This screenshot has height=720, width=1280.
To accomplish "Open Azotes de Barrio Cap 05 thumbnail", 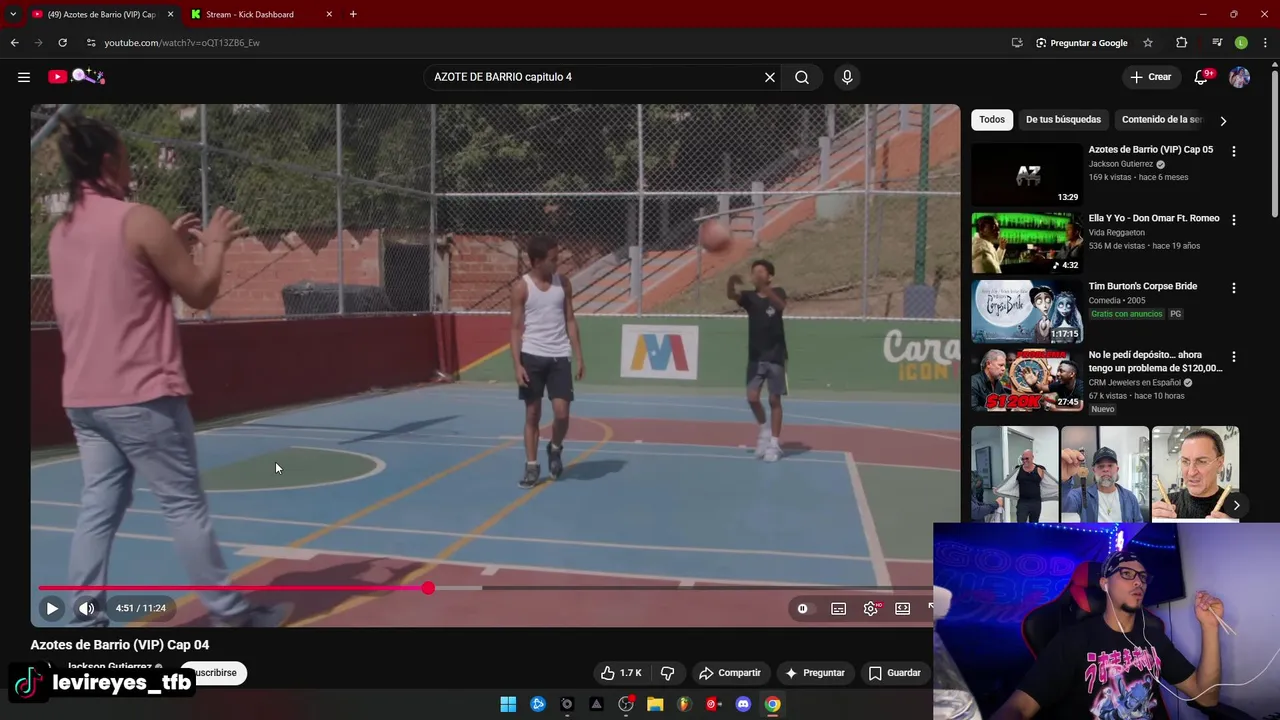I will pyautogui.click(x=1027, y=174).
